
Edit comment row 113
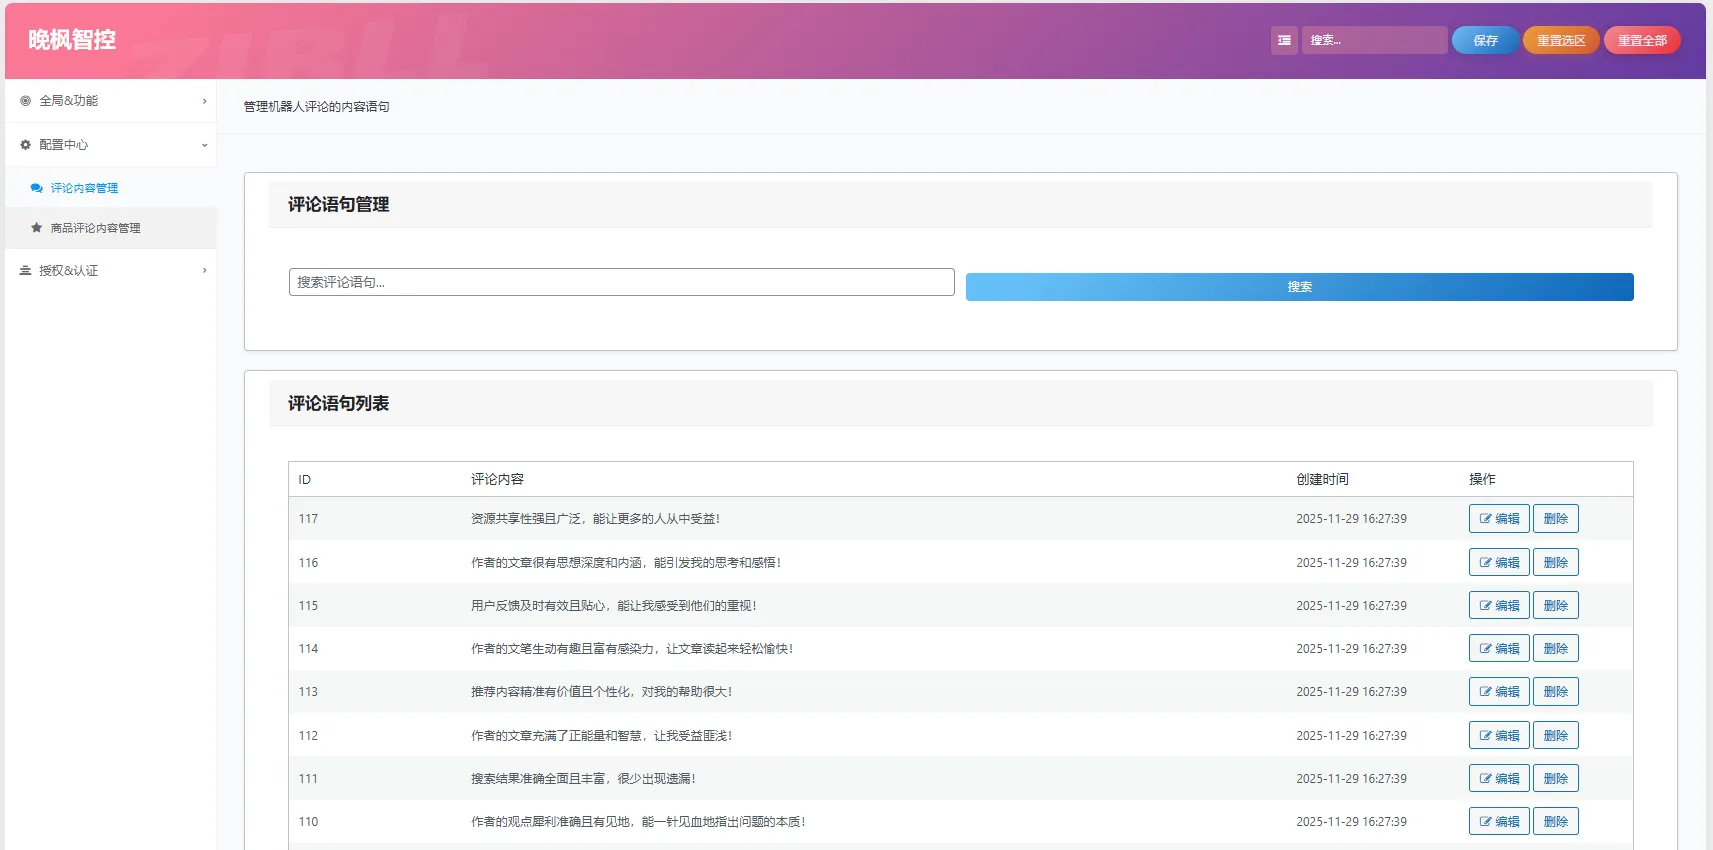1499,692
